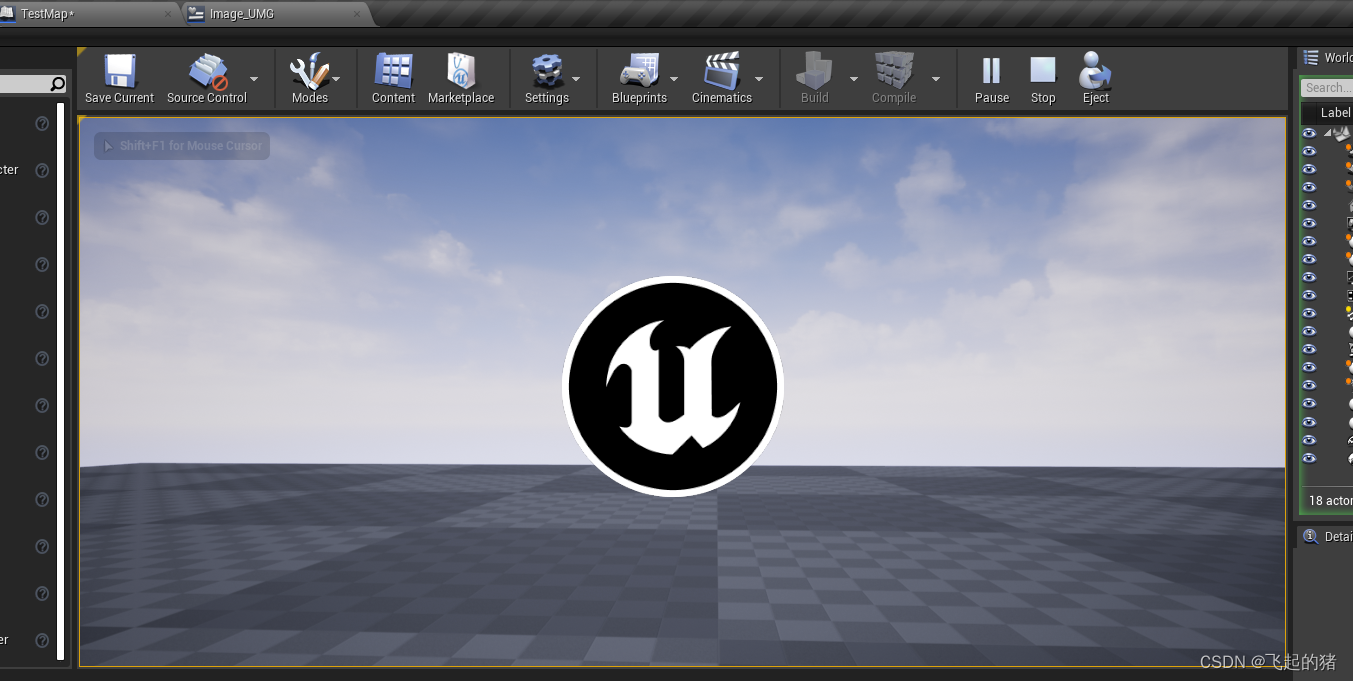Open the Content browser icon
1353x681 pixels.
pos(393,71)
